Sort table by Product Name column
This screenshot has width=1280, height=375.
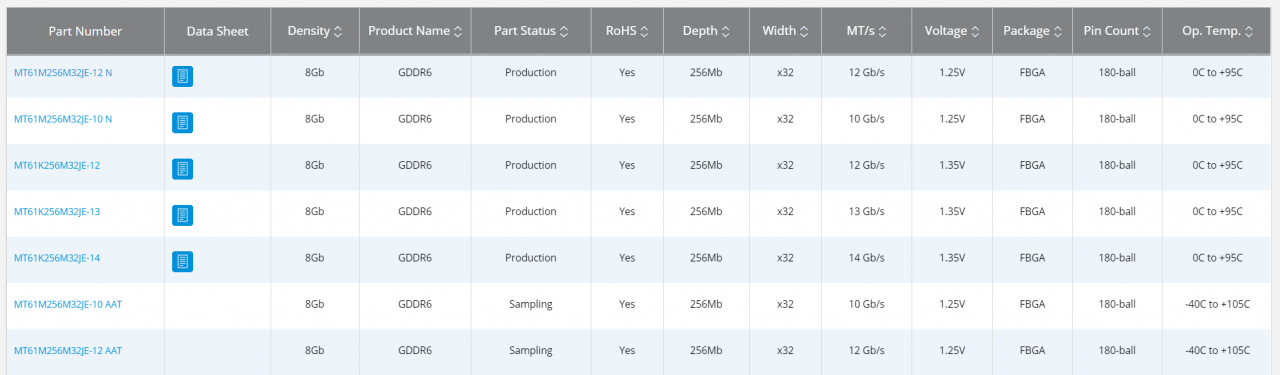(415, 31)
